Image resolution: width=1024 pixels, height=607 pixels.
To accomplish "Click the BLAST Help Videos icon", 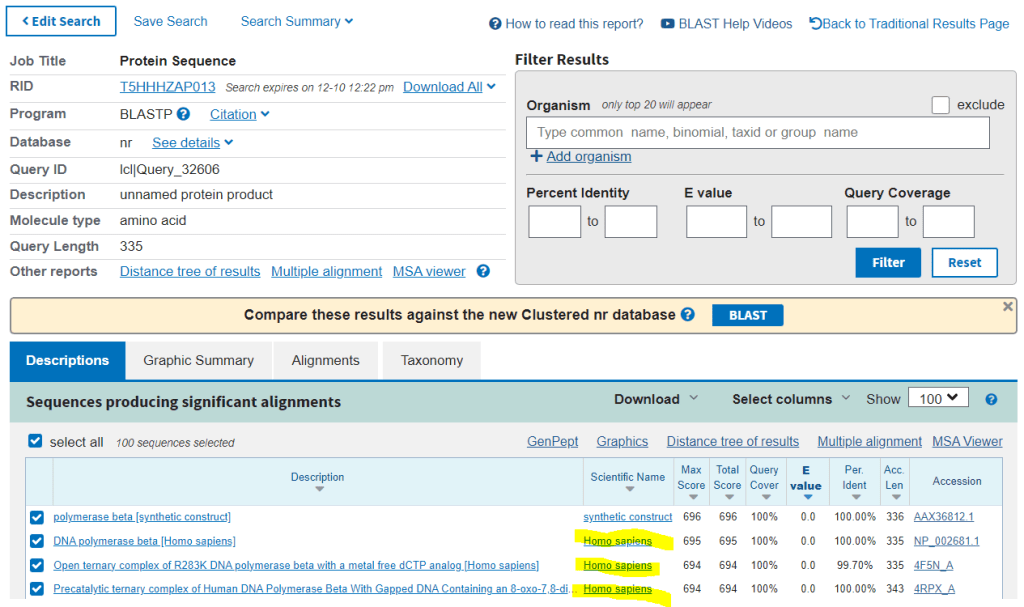I will (x=667, y=24).
